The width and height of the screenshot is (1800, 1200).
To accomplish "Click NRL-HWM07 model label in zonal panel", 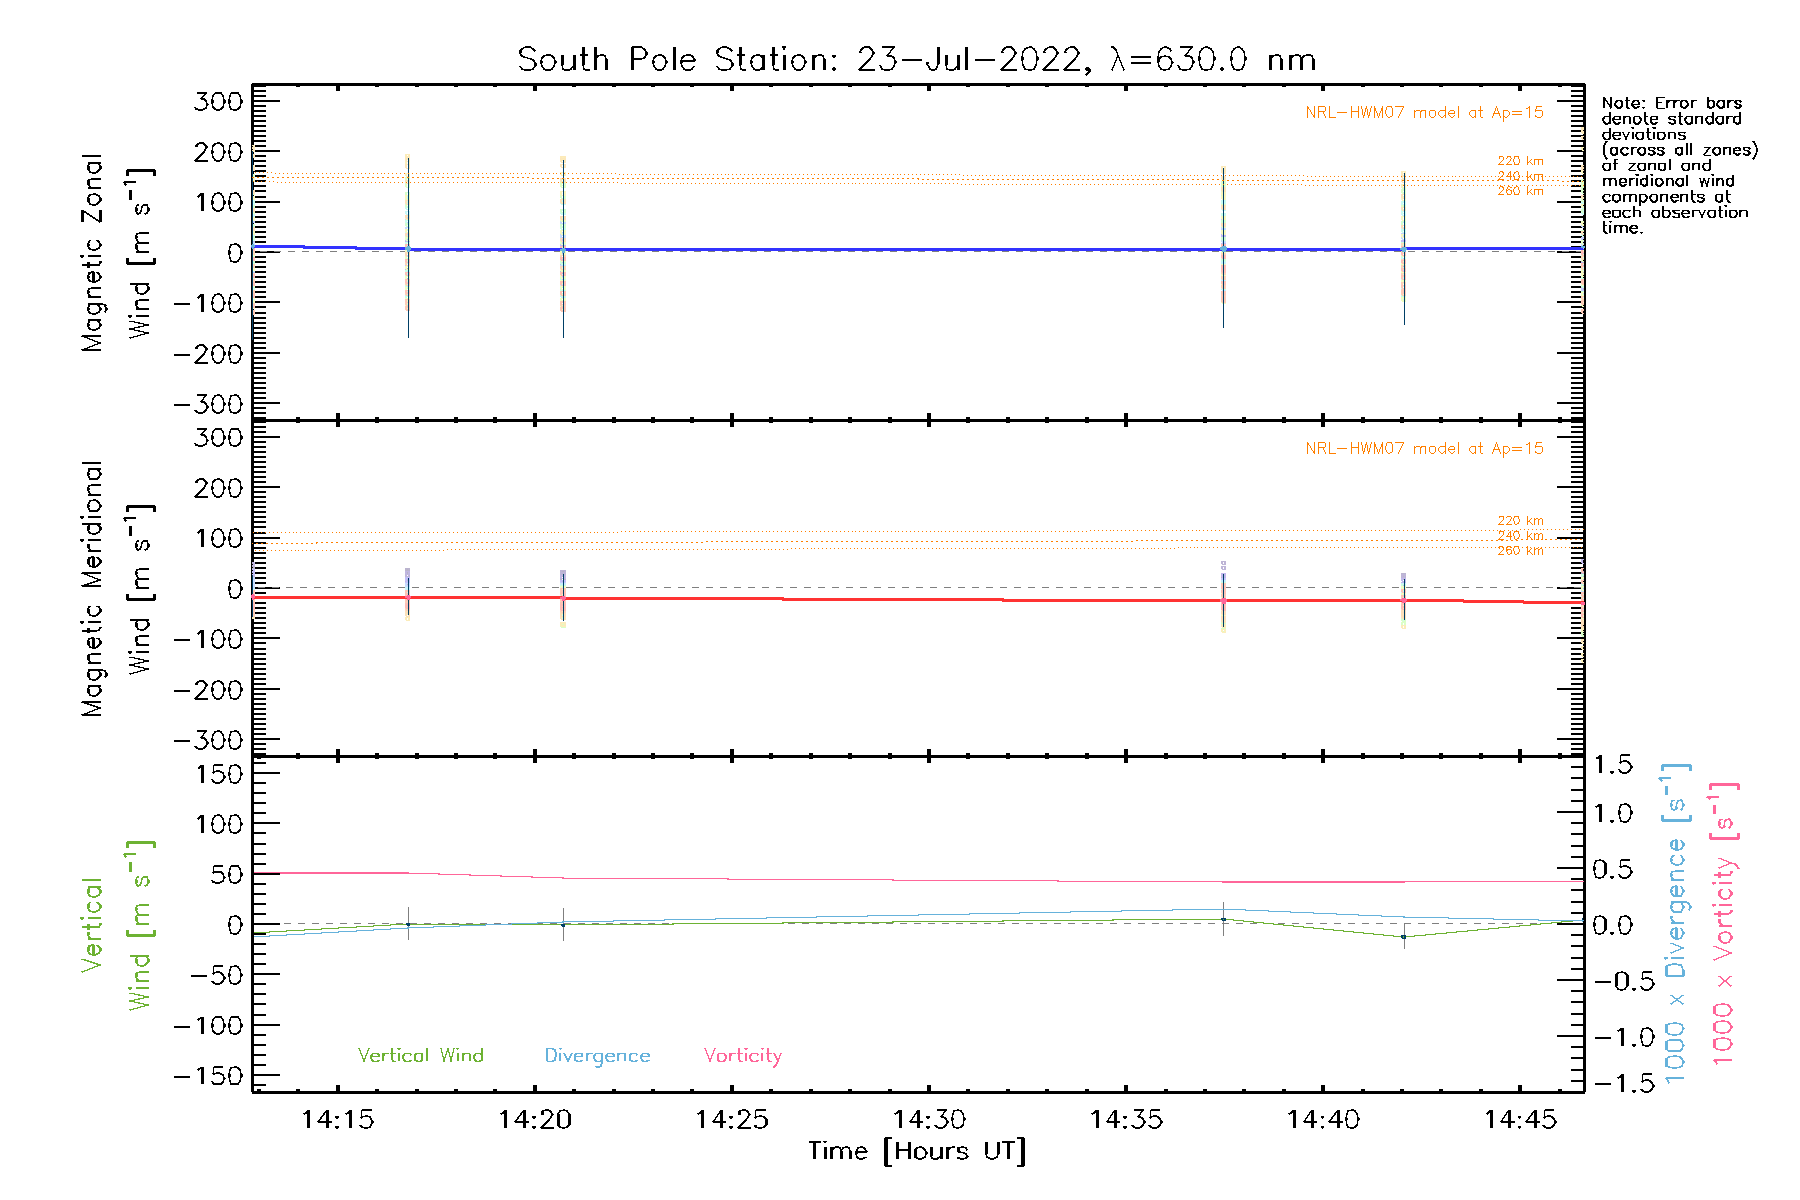I will [x=1424, y=113].
